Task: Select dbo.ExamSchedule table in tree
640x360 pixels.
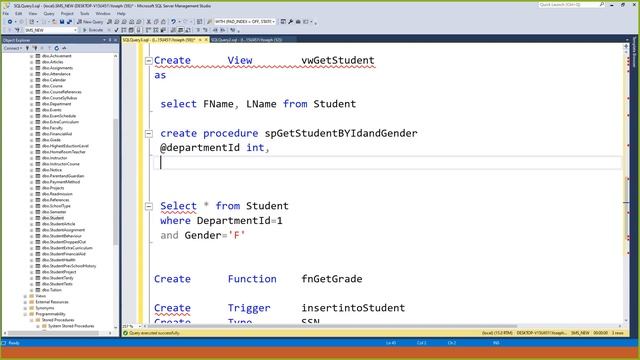Action: (x=59, y=116)
